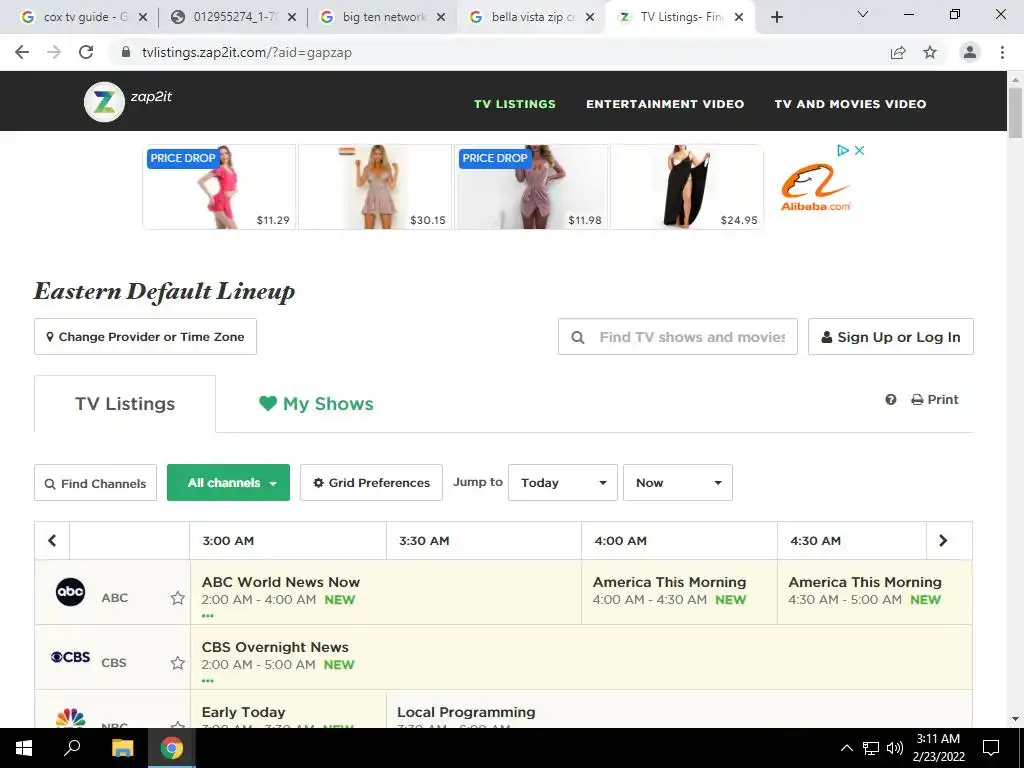Open America This Morning 4:30 AM listing
Viewport: 1024px width, 768px height.
pos(874,592)
